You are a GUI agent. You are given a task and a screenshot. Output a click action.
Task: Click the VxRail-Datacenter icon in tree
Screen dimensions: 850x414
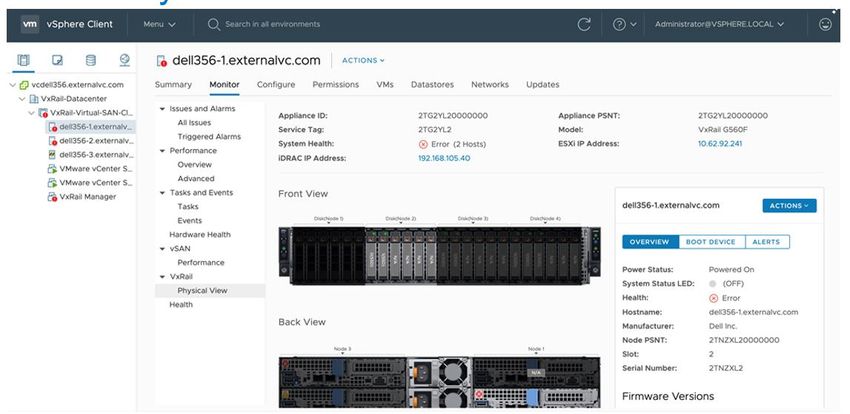[x=34, y=99]
